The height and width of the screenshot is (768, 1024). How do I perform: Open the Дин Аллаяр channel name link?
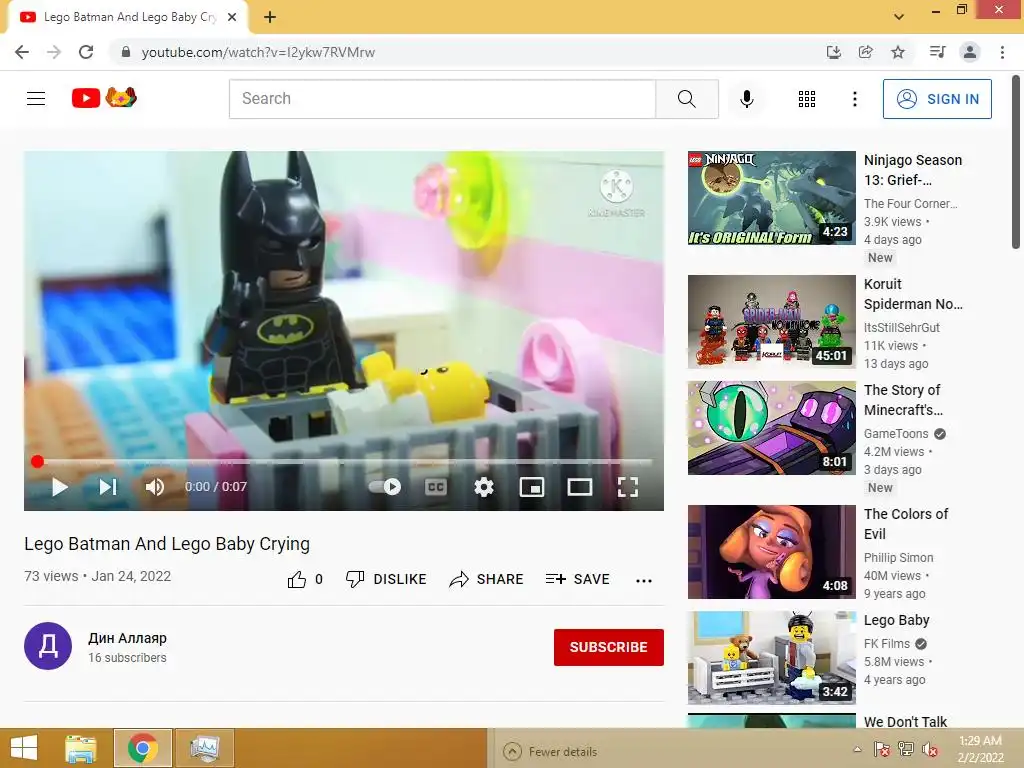coord(127,638)
